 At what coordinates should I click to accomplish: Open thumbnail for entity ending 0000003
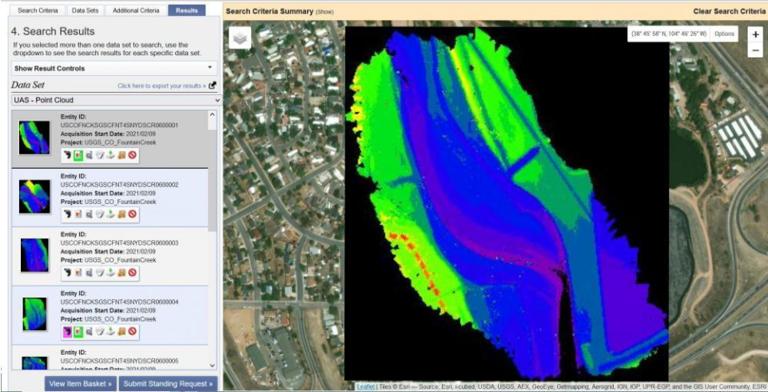click(x=34, y=255)
